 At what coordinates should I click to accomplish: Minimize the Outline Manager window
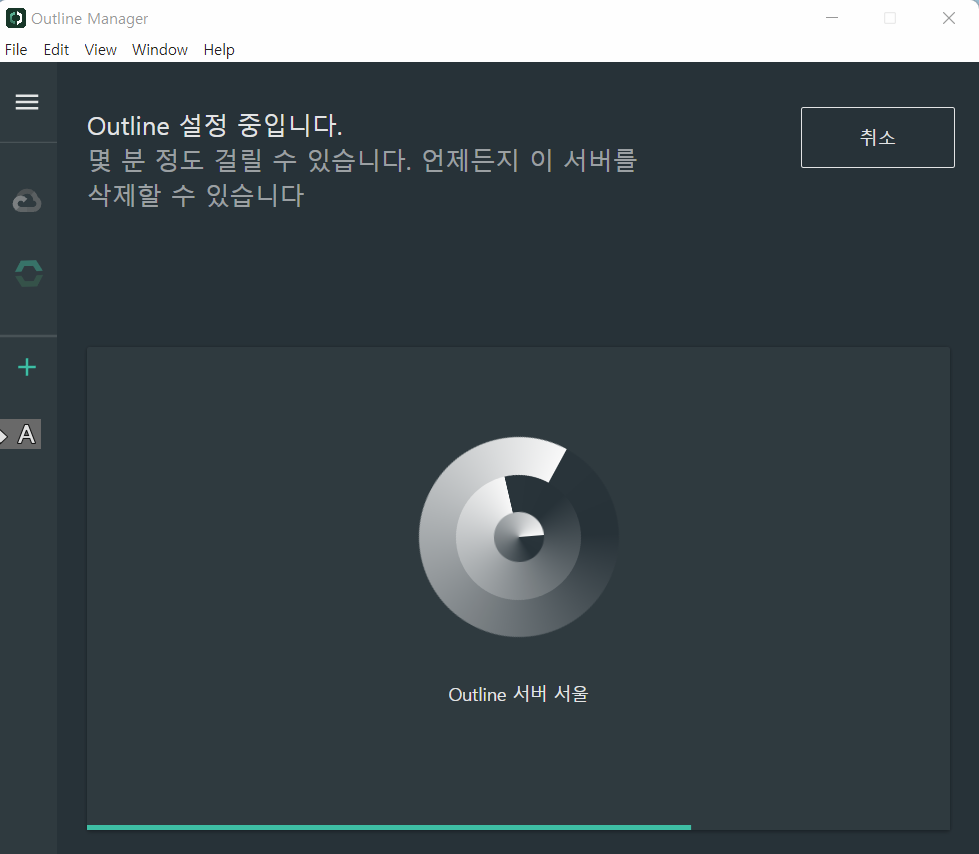pyautogui.click(x=832, y=18)
